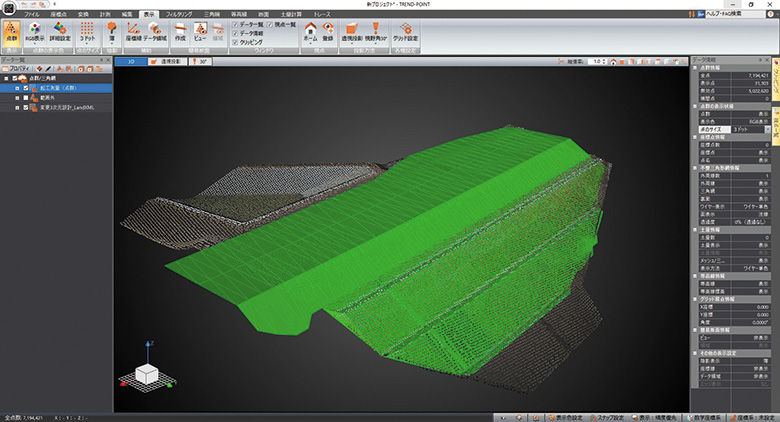Collapse the 土量情報 section
The image size is (780, 422).
click(695, 230)
